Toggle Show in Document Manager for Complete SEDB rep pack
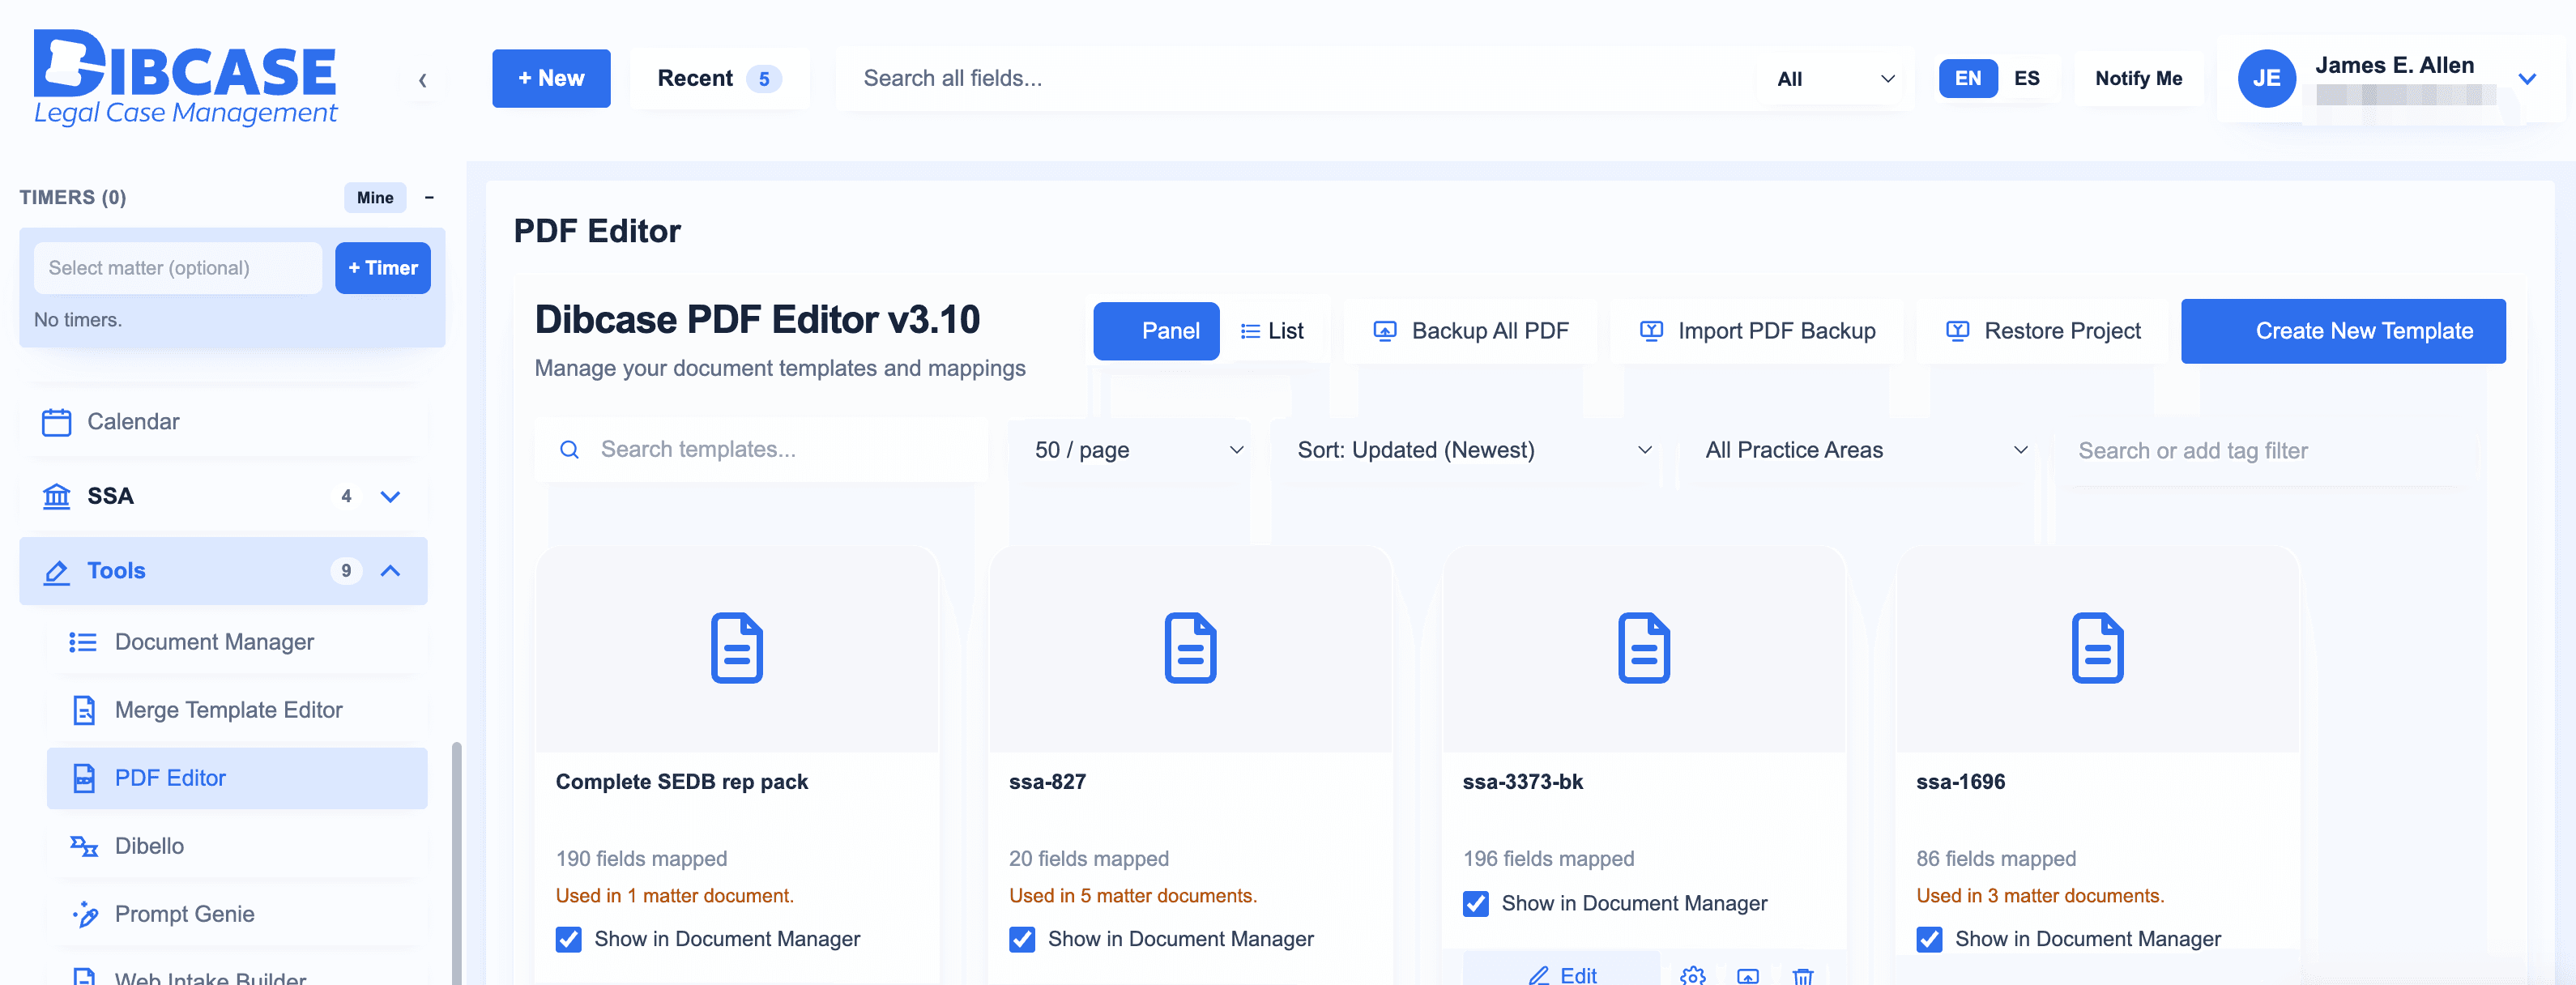2576x985 pixels. pyautogui.click(x=569, y=939)
